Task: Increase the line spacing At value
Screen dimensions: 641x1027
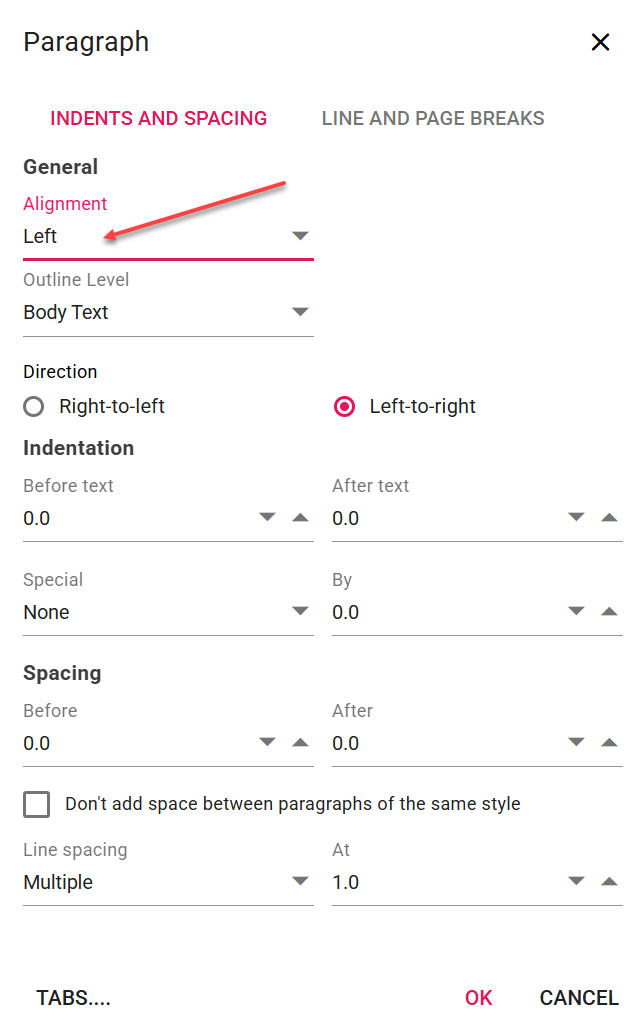Action: click(609, 882)
